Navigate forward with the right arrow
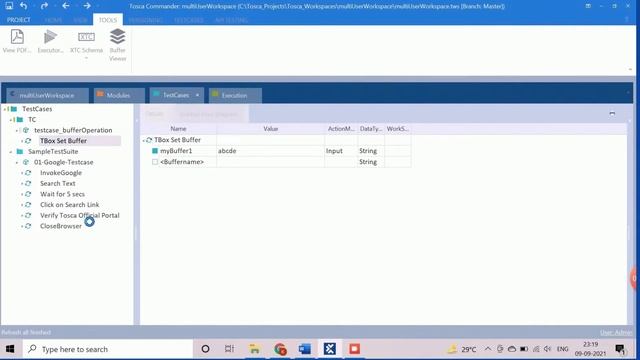The image size is (640, 360). 87,6
